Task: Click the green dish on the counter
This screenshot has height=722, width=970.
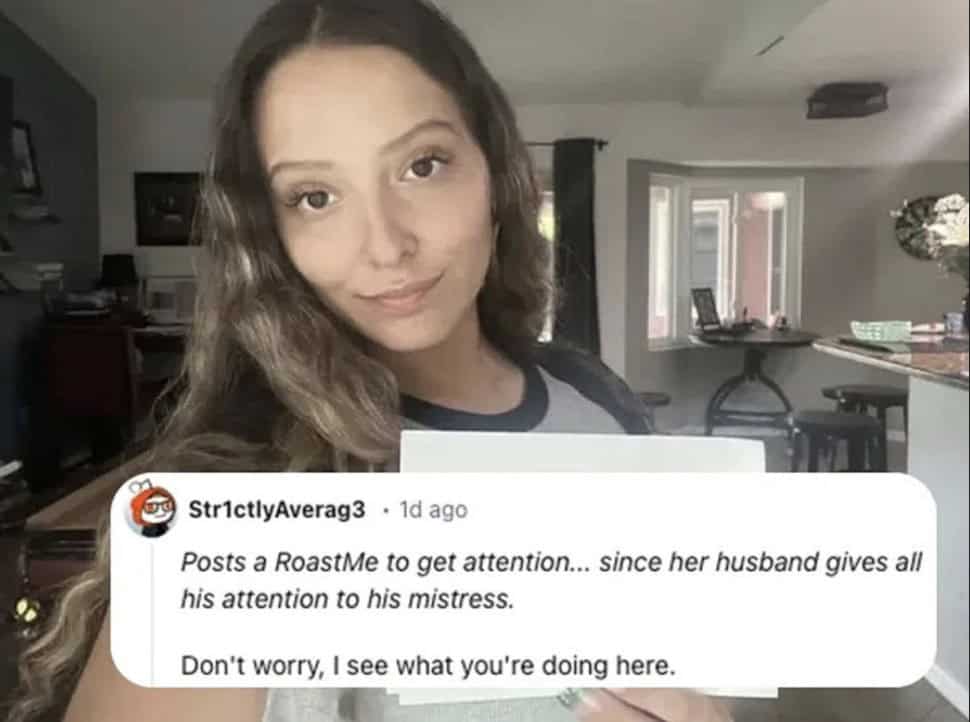Action: [880, 330]
